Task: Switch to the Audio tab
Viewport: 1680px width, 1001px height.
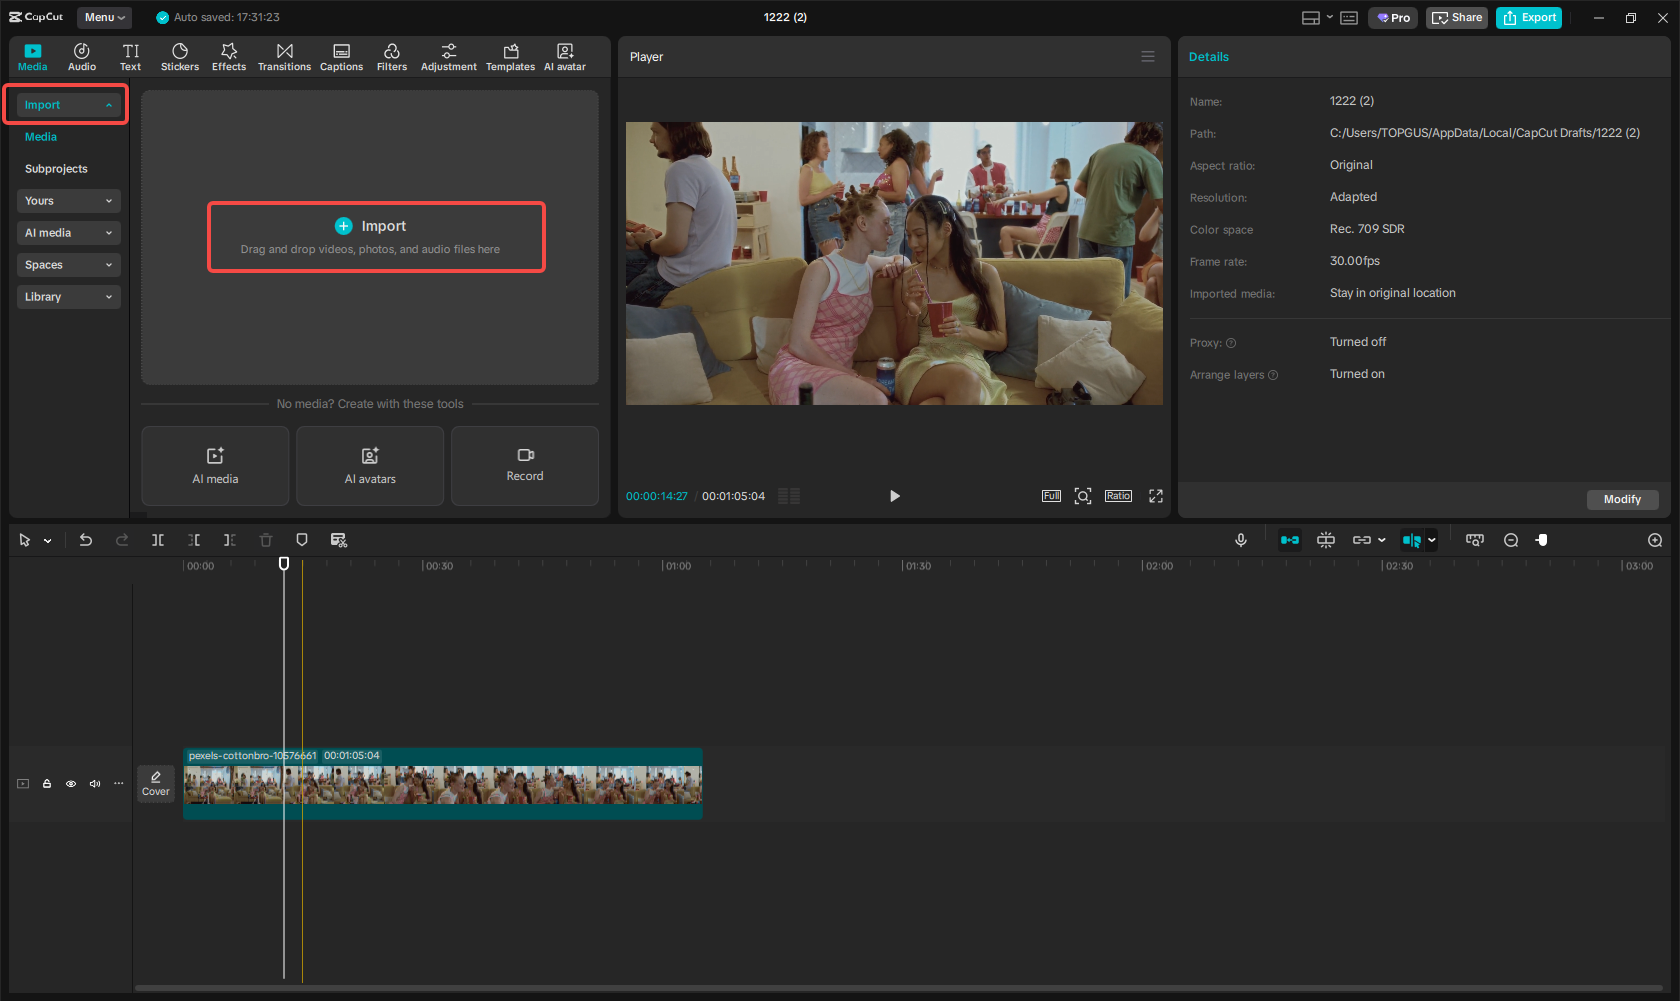Action: pos(81,56)
